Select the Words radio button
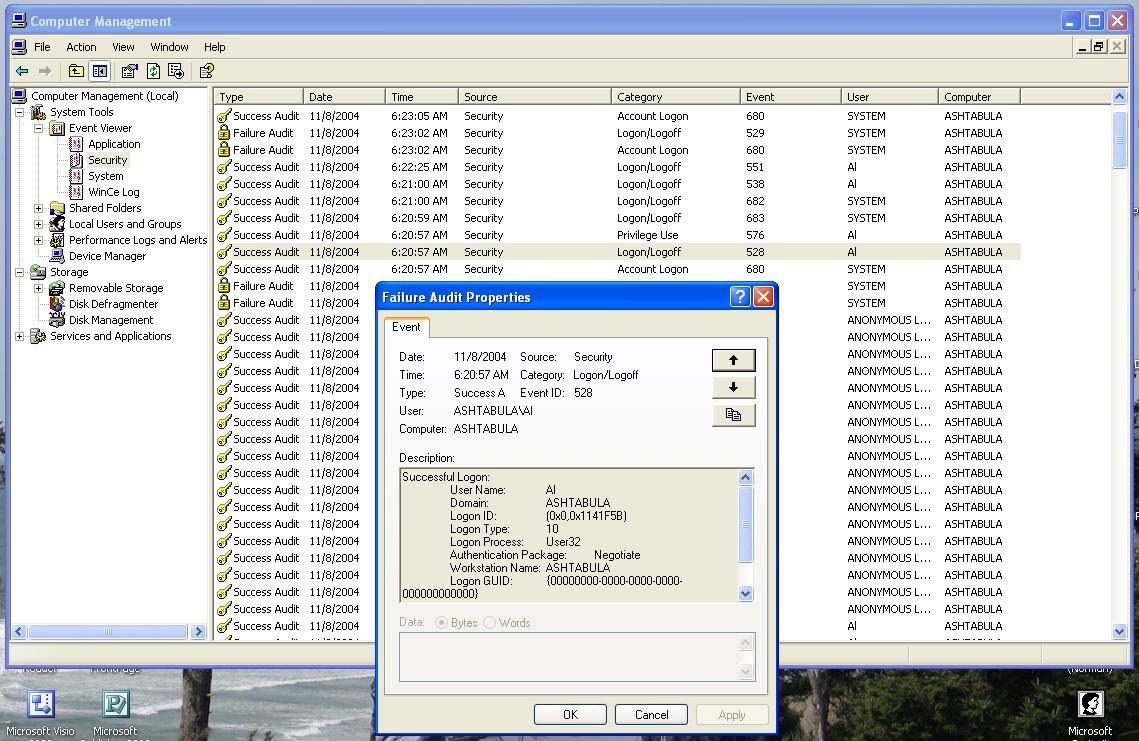The image size is (1139, 741). coord(490,623)
